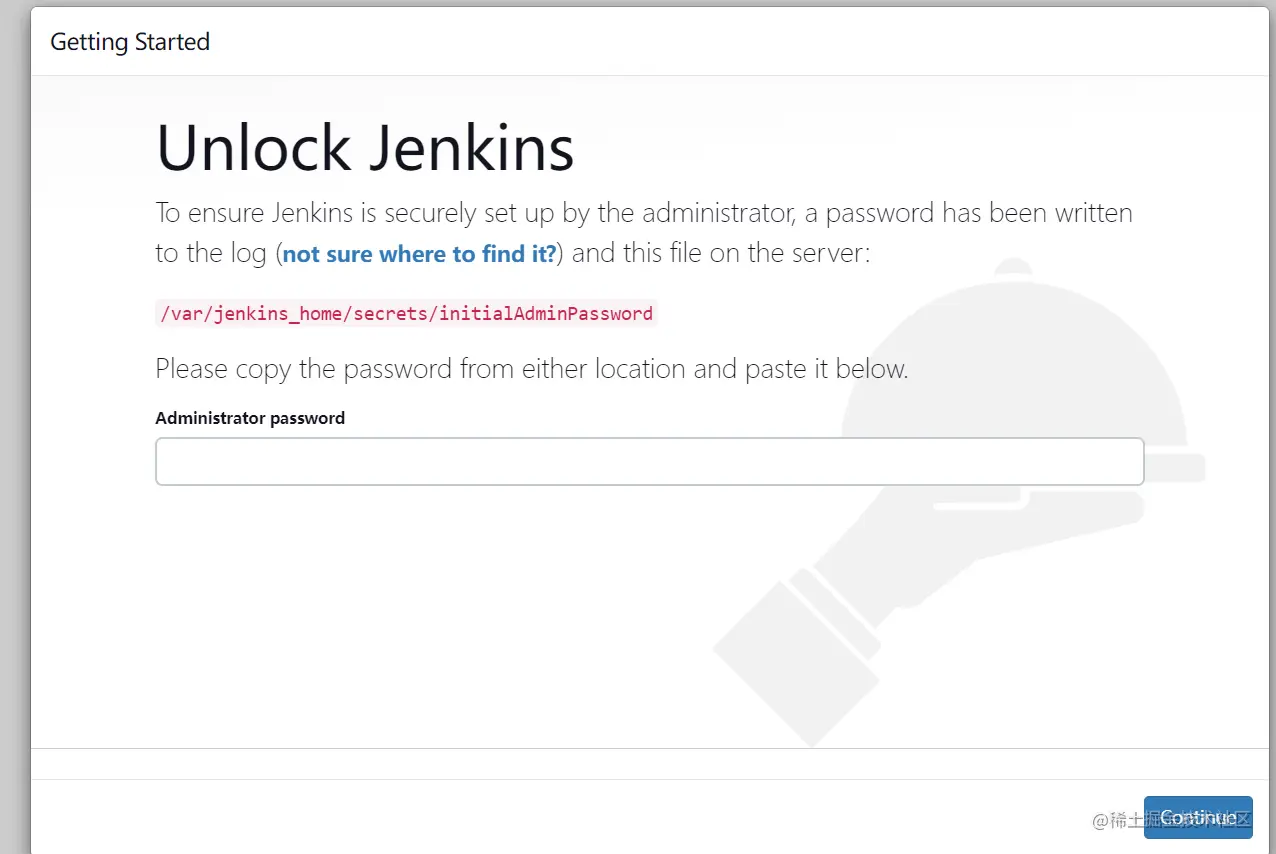Click the words "to the log" before the link
Viewport: 1276px width, 854px height.
210,254
